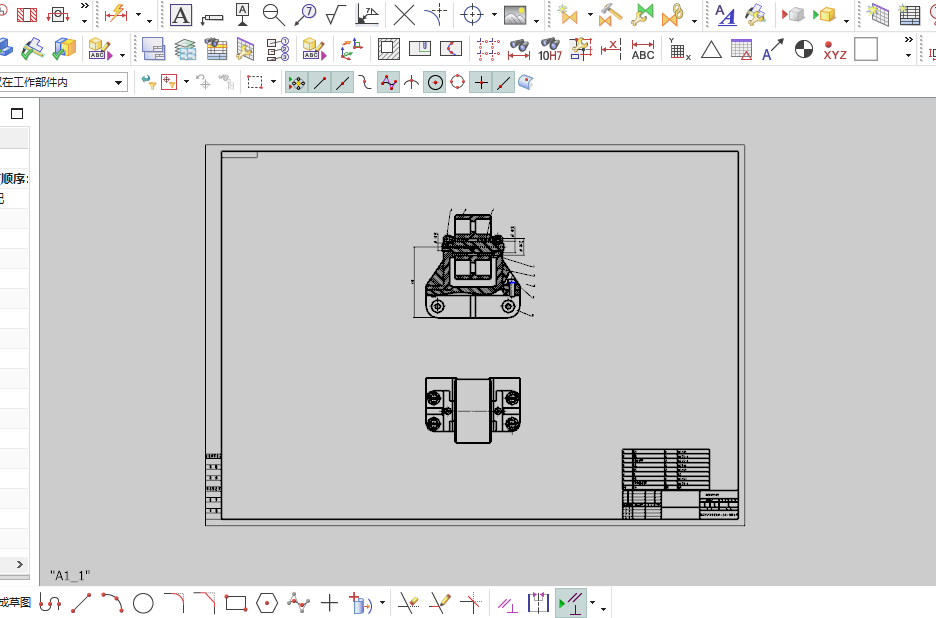Open the Feature Control Frame tool
936x618 pixels.
tap(212, 16)
